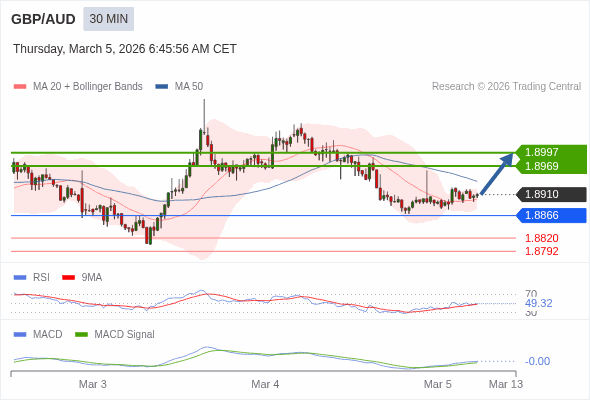Click the MACD legend label
This screenshot has width=590, height=400.
coord(48,335)
